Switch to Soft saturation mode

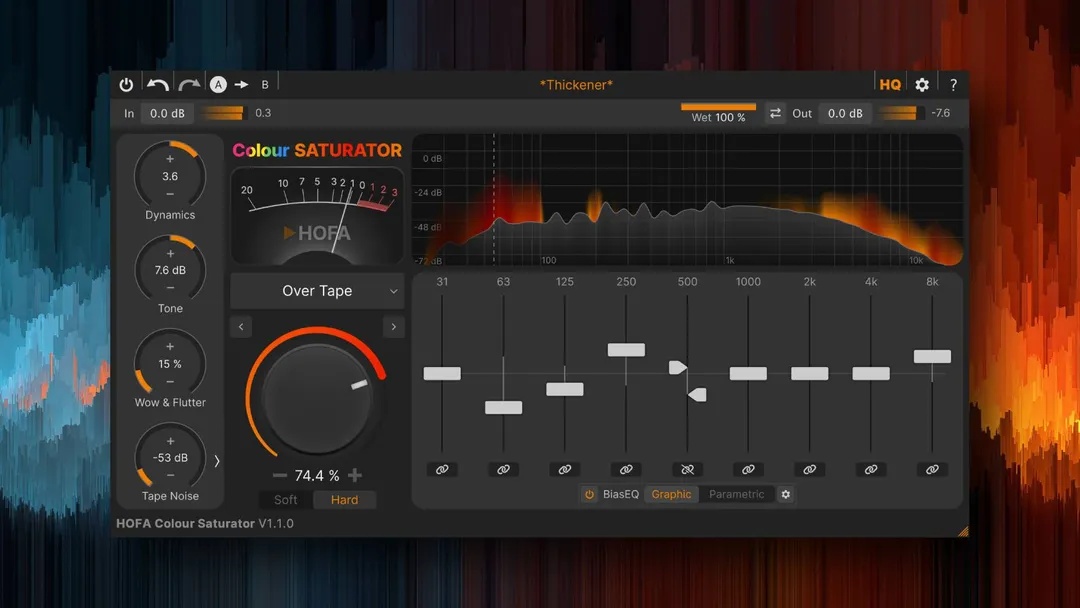285,500
